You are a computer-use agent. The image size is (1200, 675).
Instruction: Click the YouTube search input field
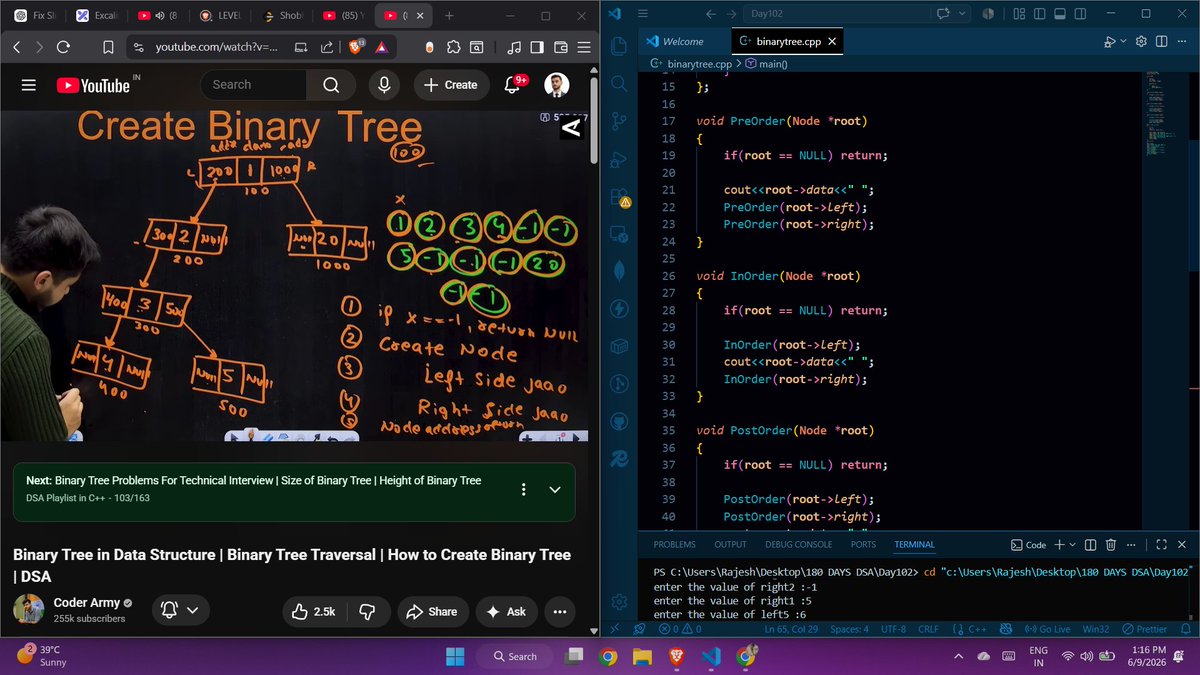point(252,85)
